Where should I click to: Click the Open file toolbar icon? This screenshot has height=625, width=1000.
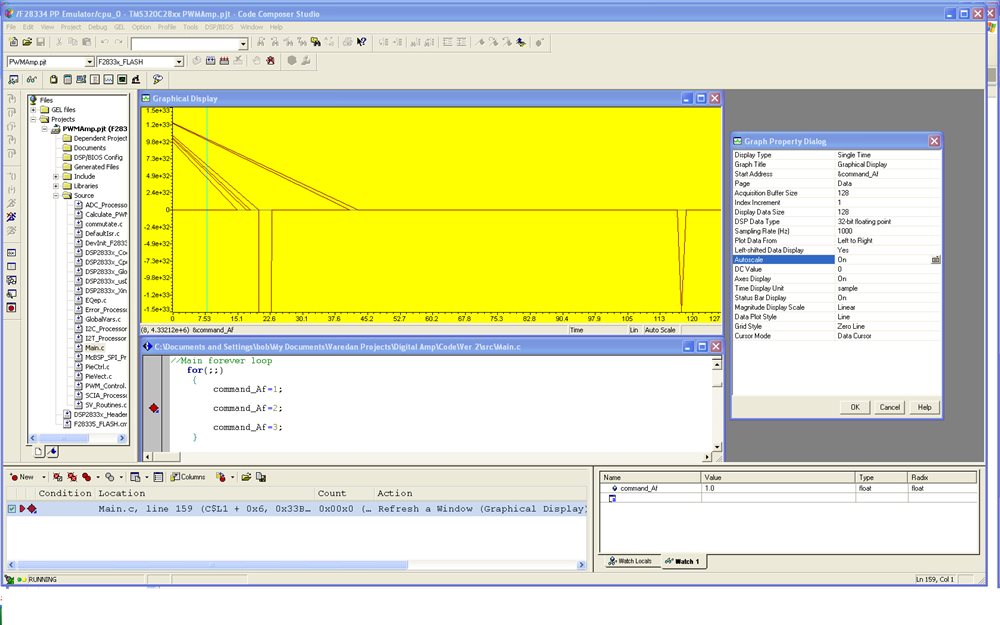pyautogui.click(x=27, y=42)
